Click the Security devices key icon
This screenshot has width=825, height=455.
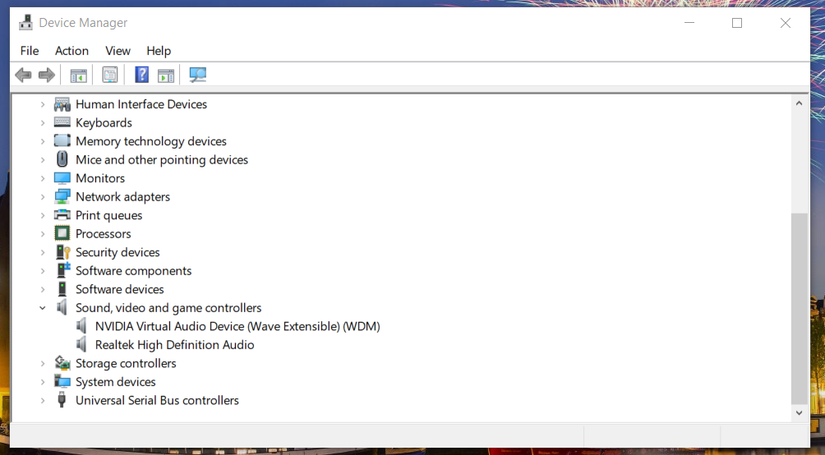(x=62, y=252)
